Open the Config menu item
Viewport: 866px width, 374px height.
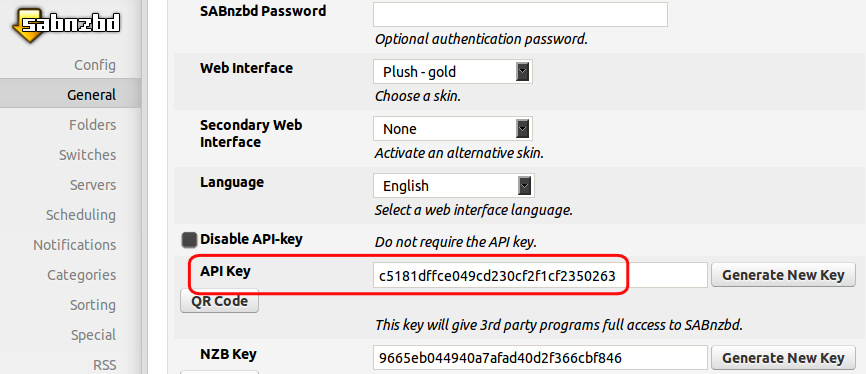[95, 65]
